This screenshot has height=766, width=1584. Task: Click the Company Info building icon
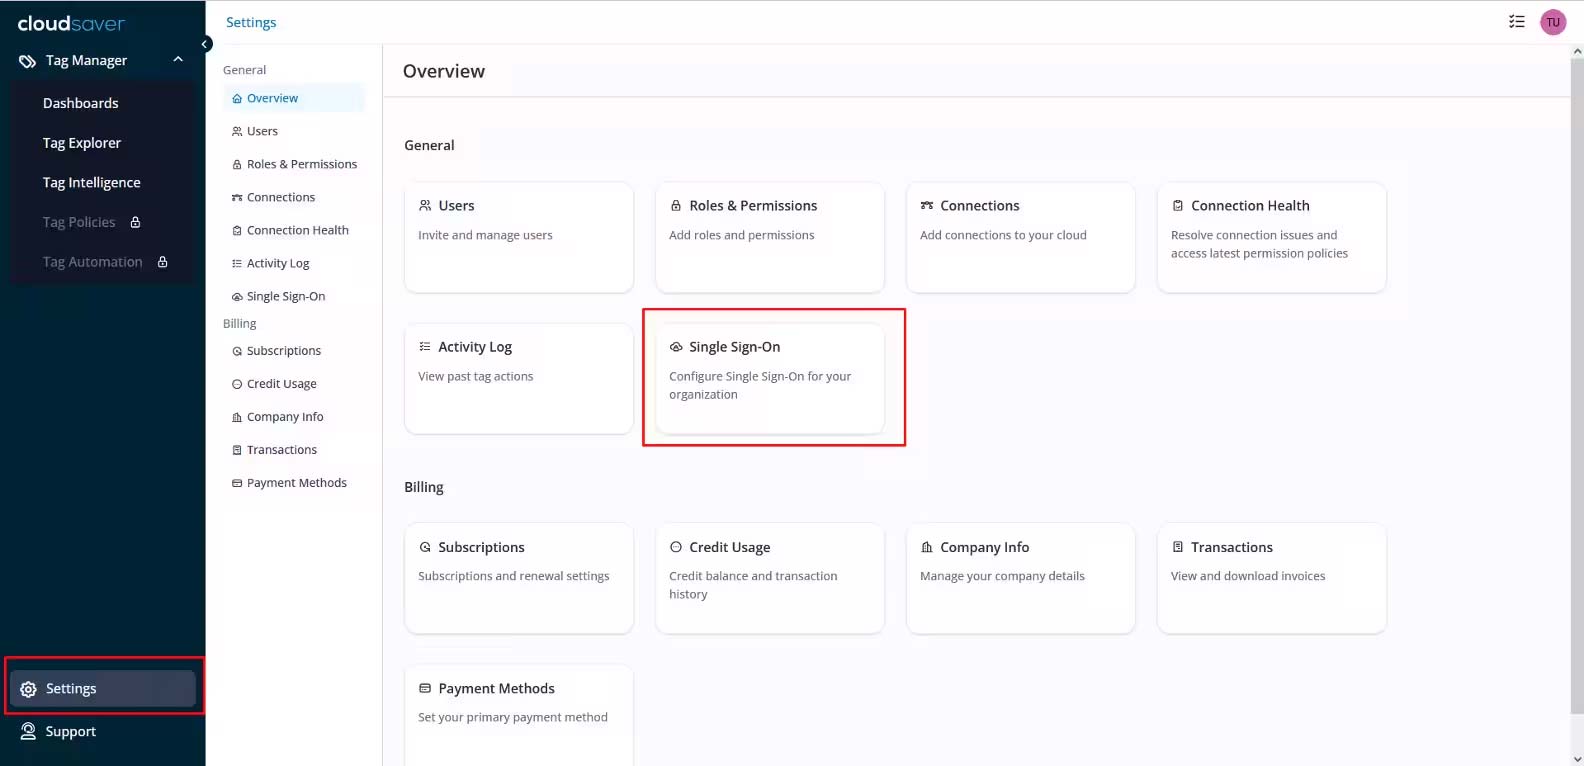coord(926,547)
